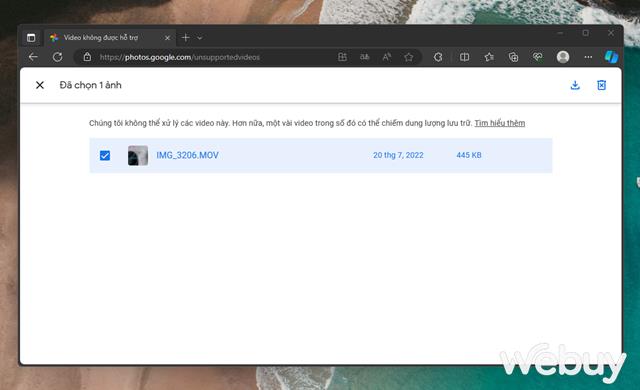Reload the Google Photos page
Screen dimensions: 640x390
pyautogui.click(x=58, y=57)
